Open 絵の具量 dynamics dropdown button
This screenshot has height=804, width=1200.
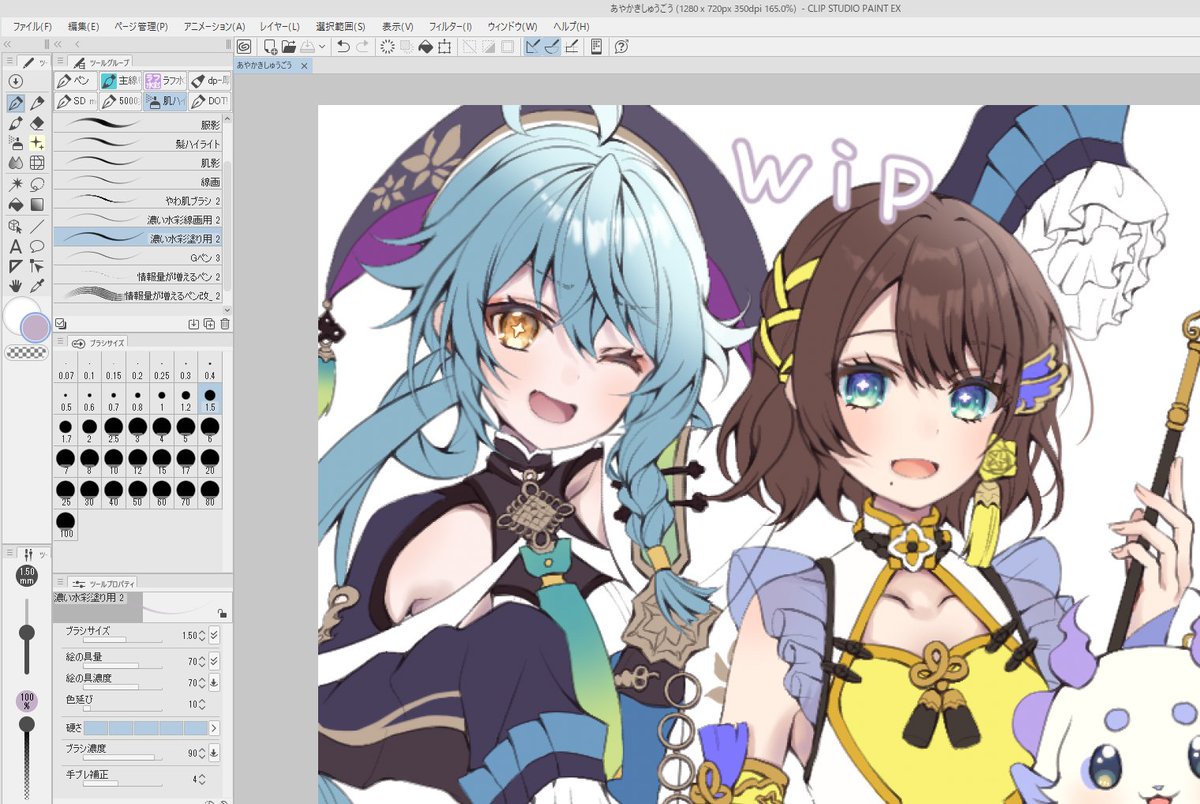tap(214, 660)
